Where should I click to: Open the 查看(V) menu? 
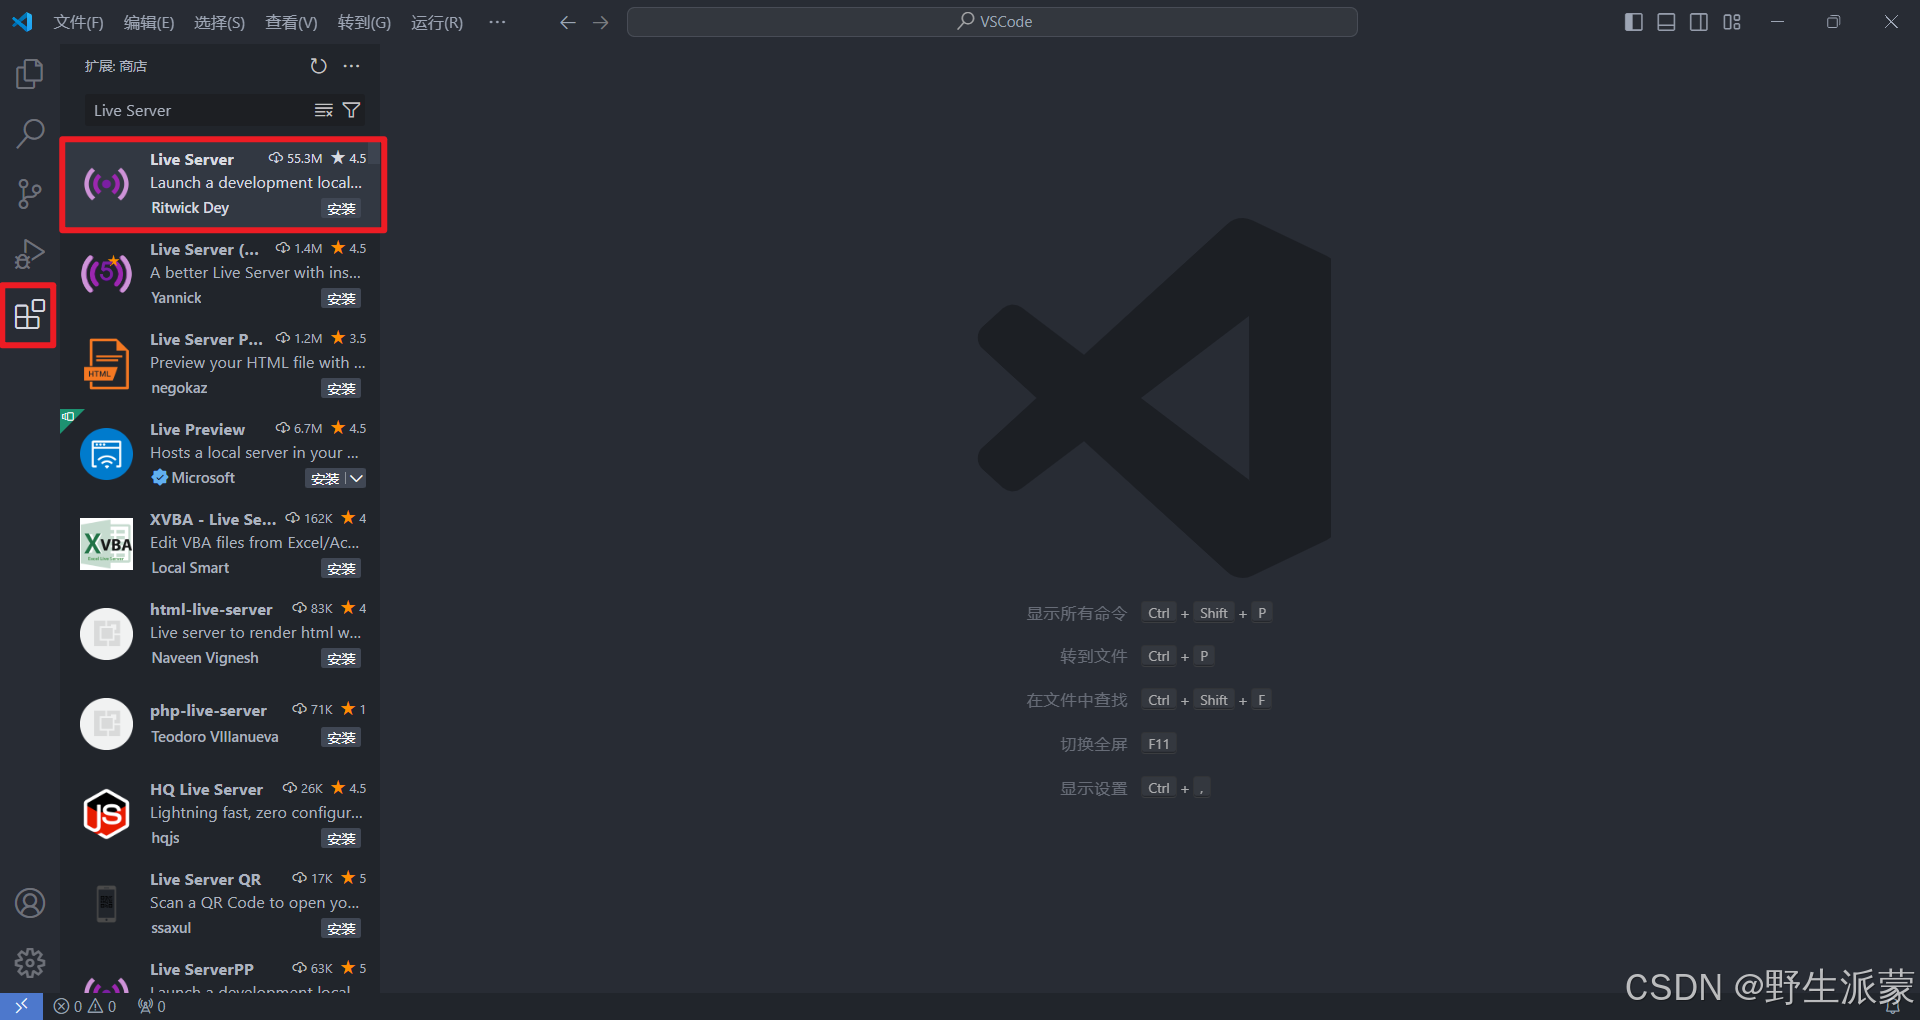click(x=291, y=22)
